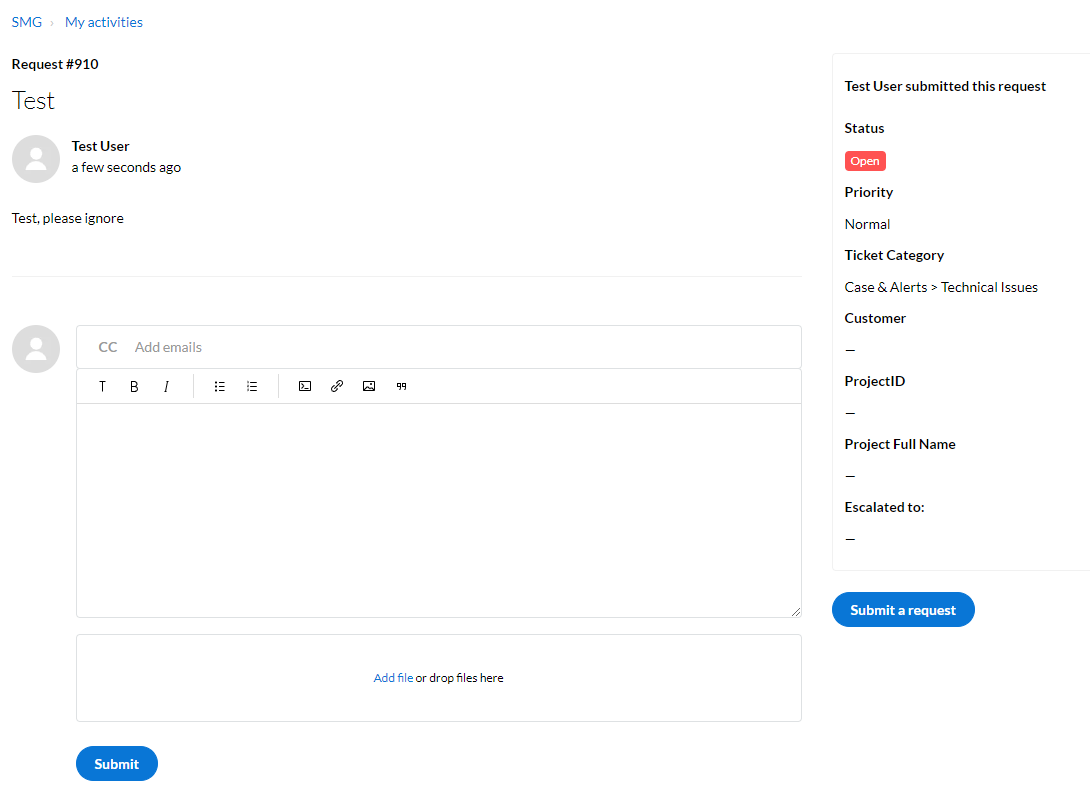Insert a numbered list
The image size is (1090, 805).
tap(252, 387)
